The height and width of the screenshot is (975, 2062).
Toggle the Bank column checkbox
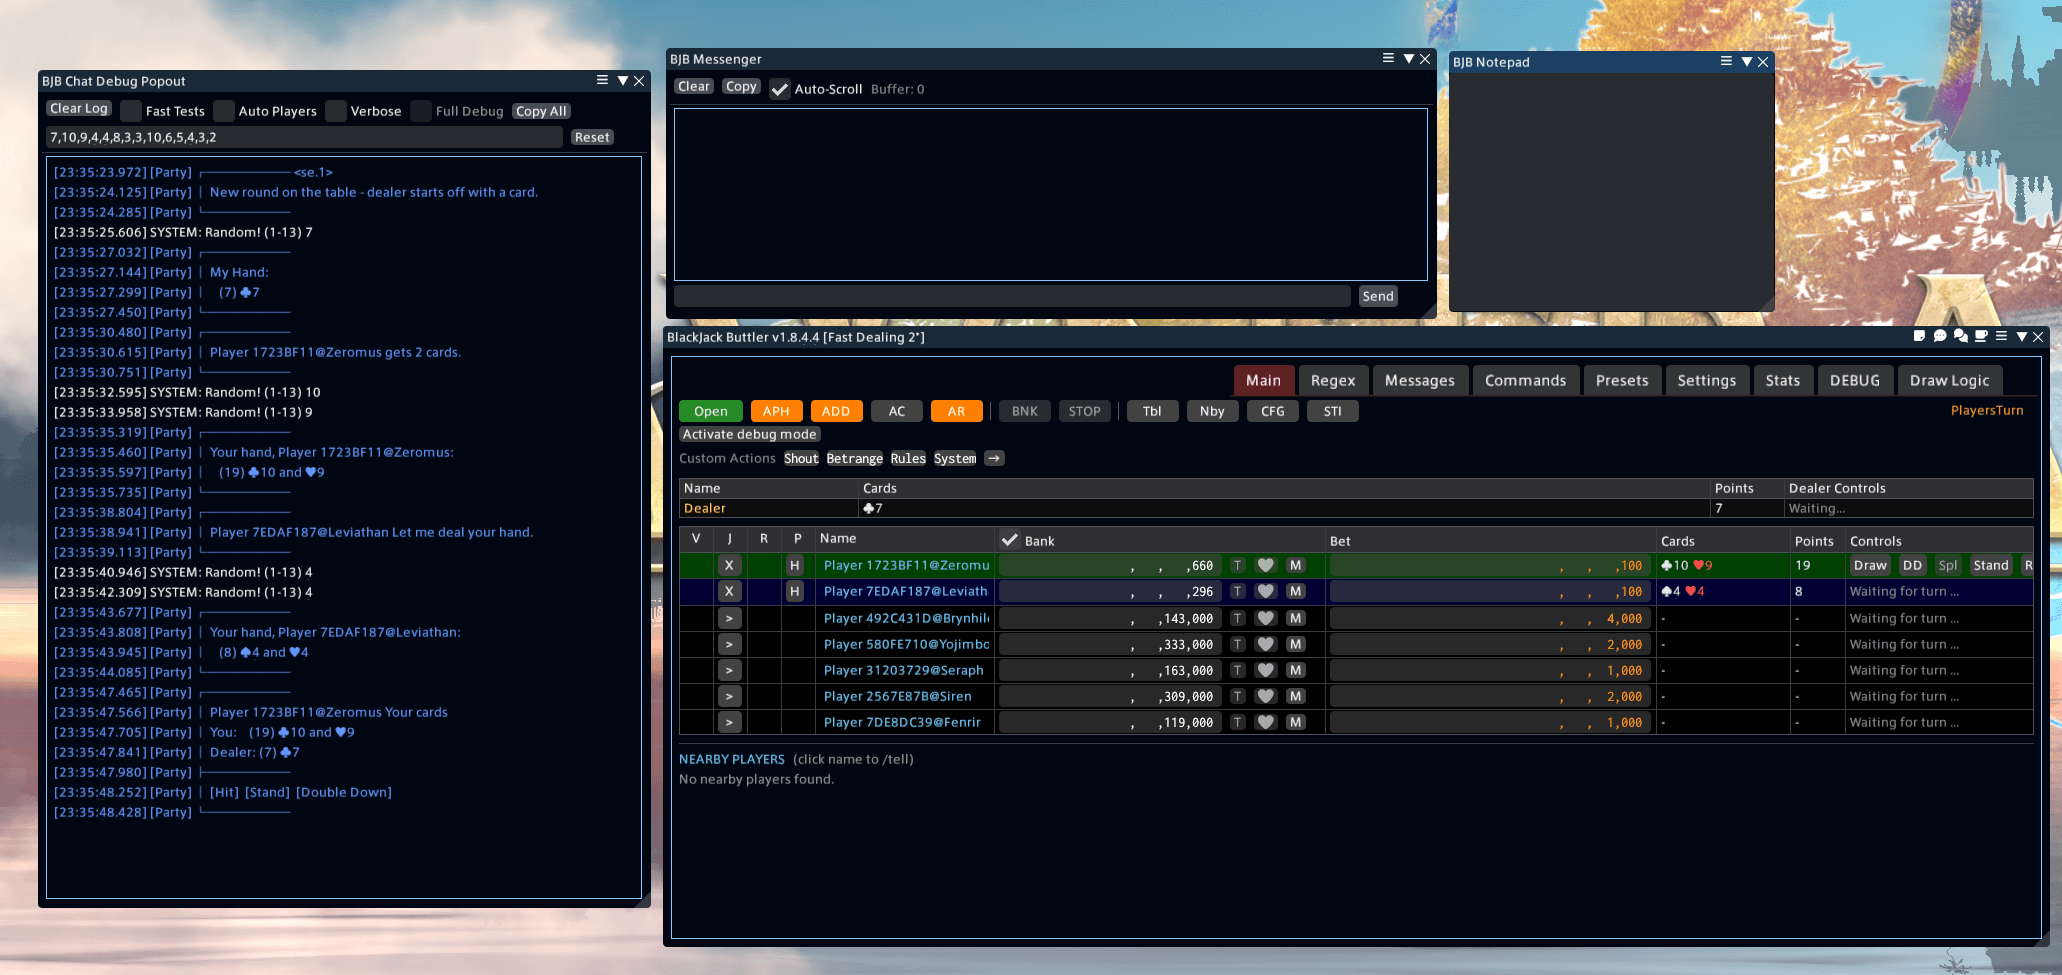[1010, 540]
